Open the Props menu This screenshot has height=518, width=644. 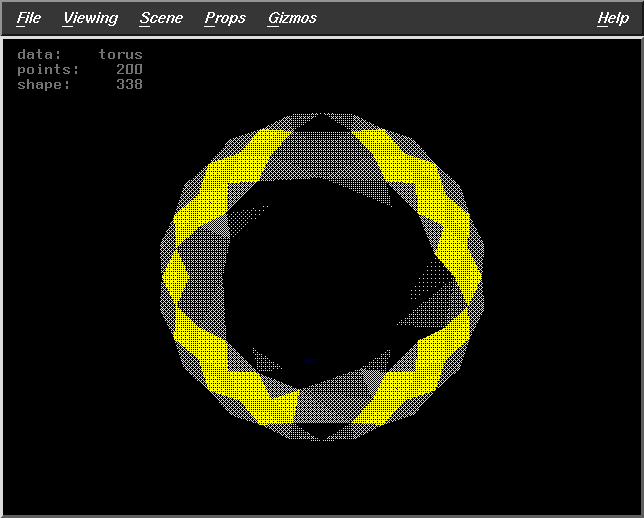(x=225, y=18)
